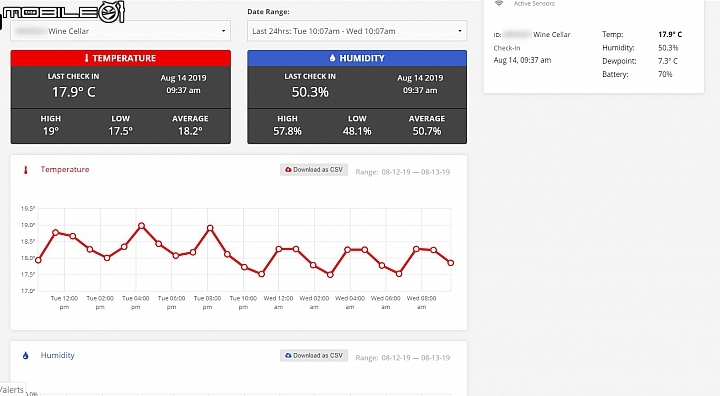Open the Wine Cellar sensor dropdown
This screenshot has height=396, width=720.
[x=120, y=31]
